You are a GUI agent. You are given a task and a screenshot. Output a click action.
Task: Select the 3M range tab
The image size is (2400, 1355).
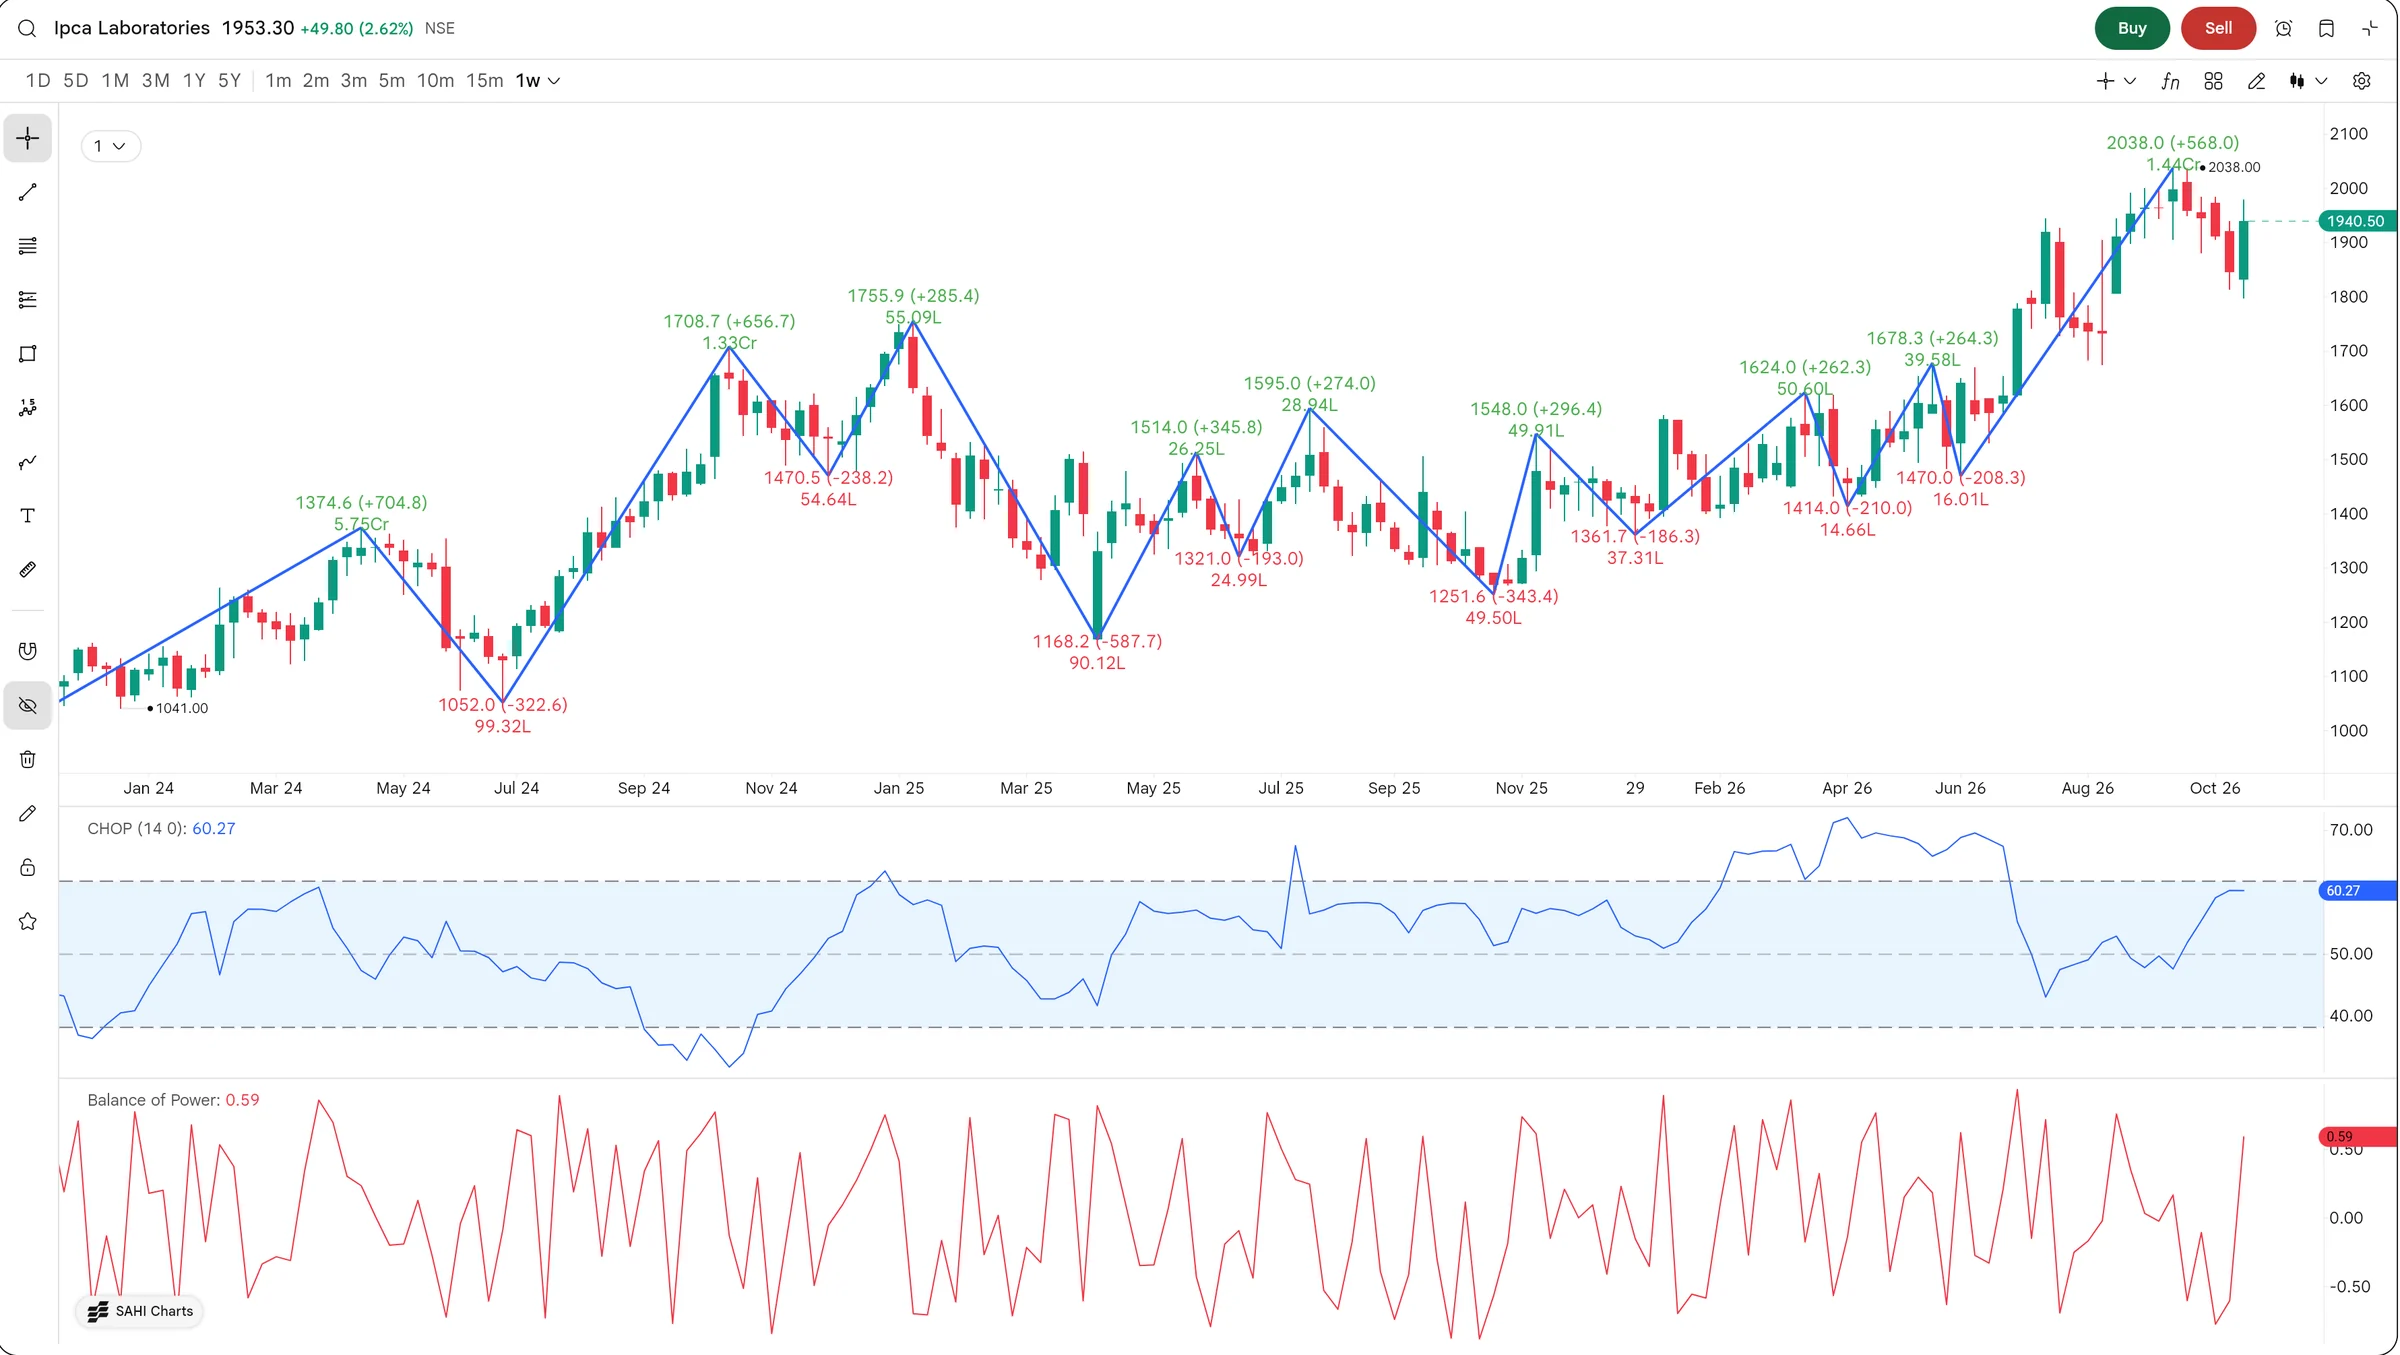tap(155, 81)
